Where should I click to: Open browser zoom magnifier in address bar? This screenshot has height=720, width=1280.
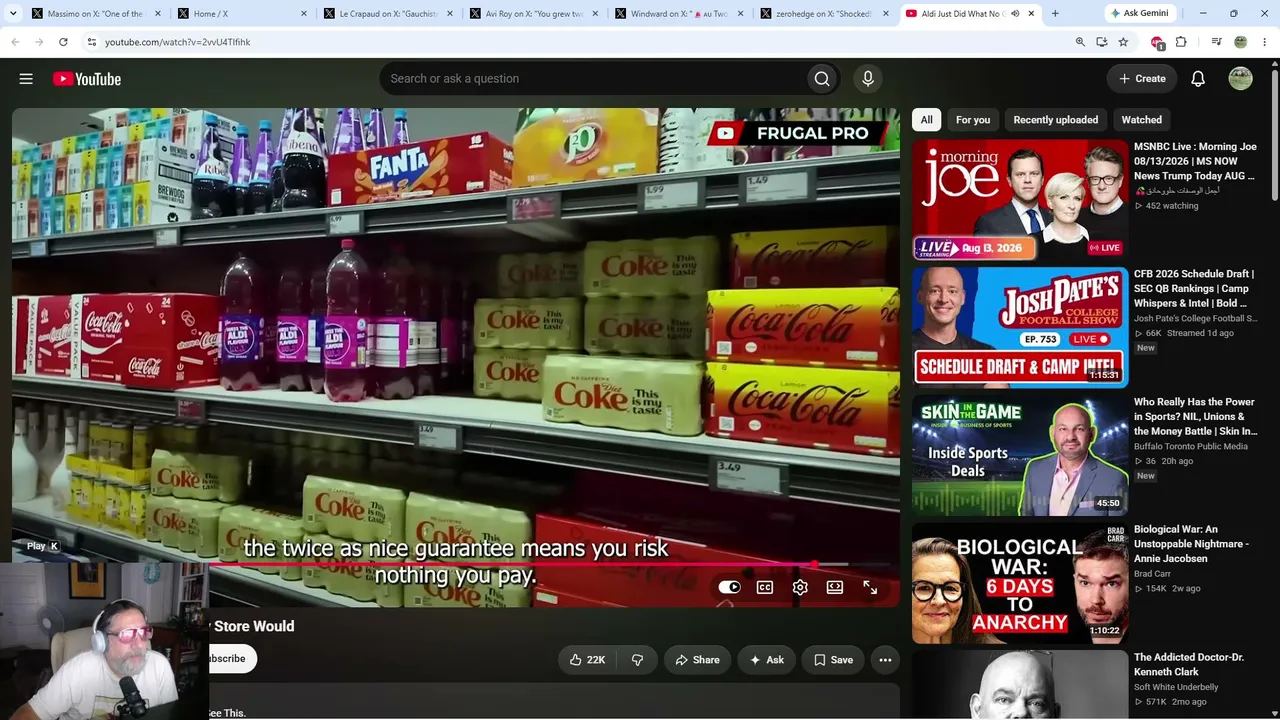(x=1080, y=42)
